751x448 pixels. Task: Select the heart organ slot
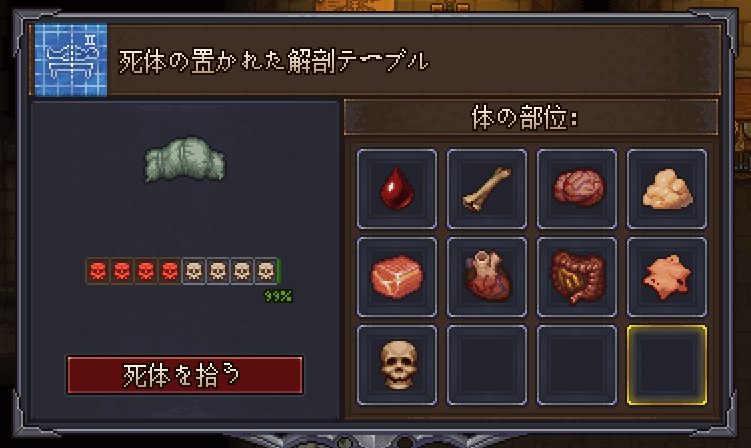[487, 277]
